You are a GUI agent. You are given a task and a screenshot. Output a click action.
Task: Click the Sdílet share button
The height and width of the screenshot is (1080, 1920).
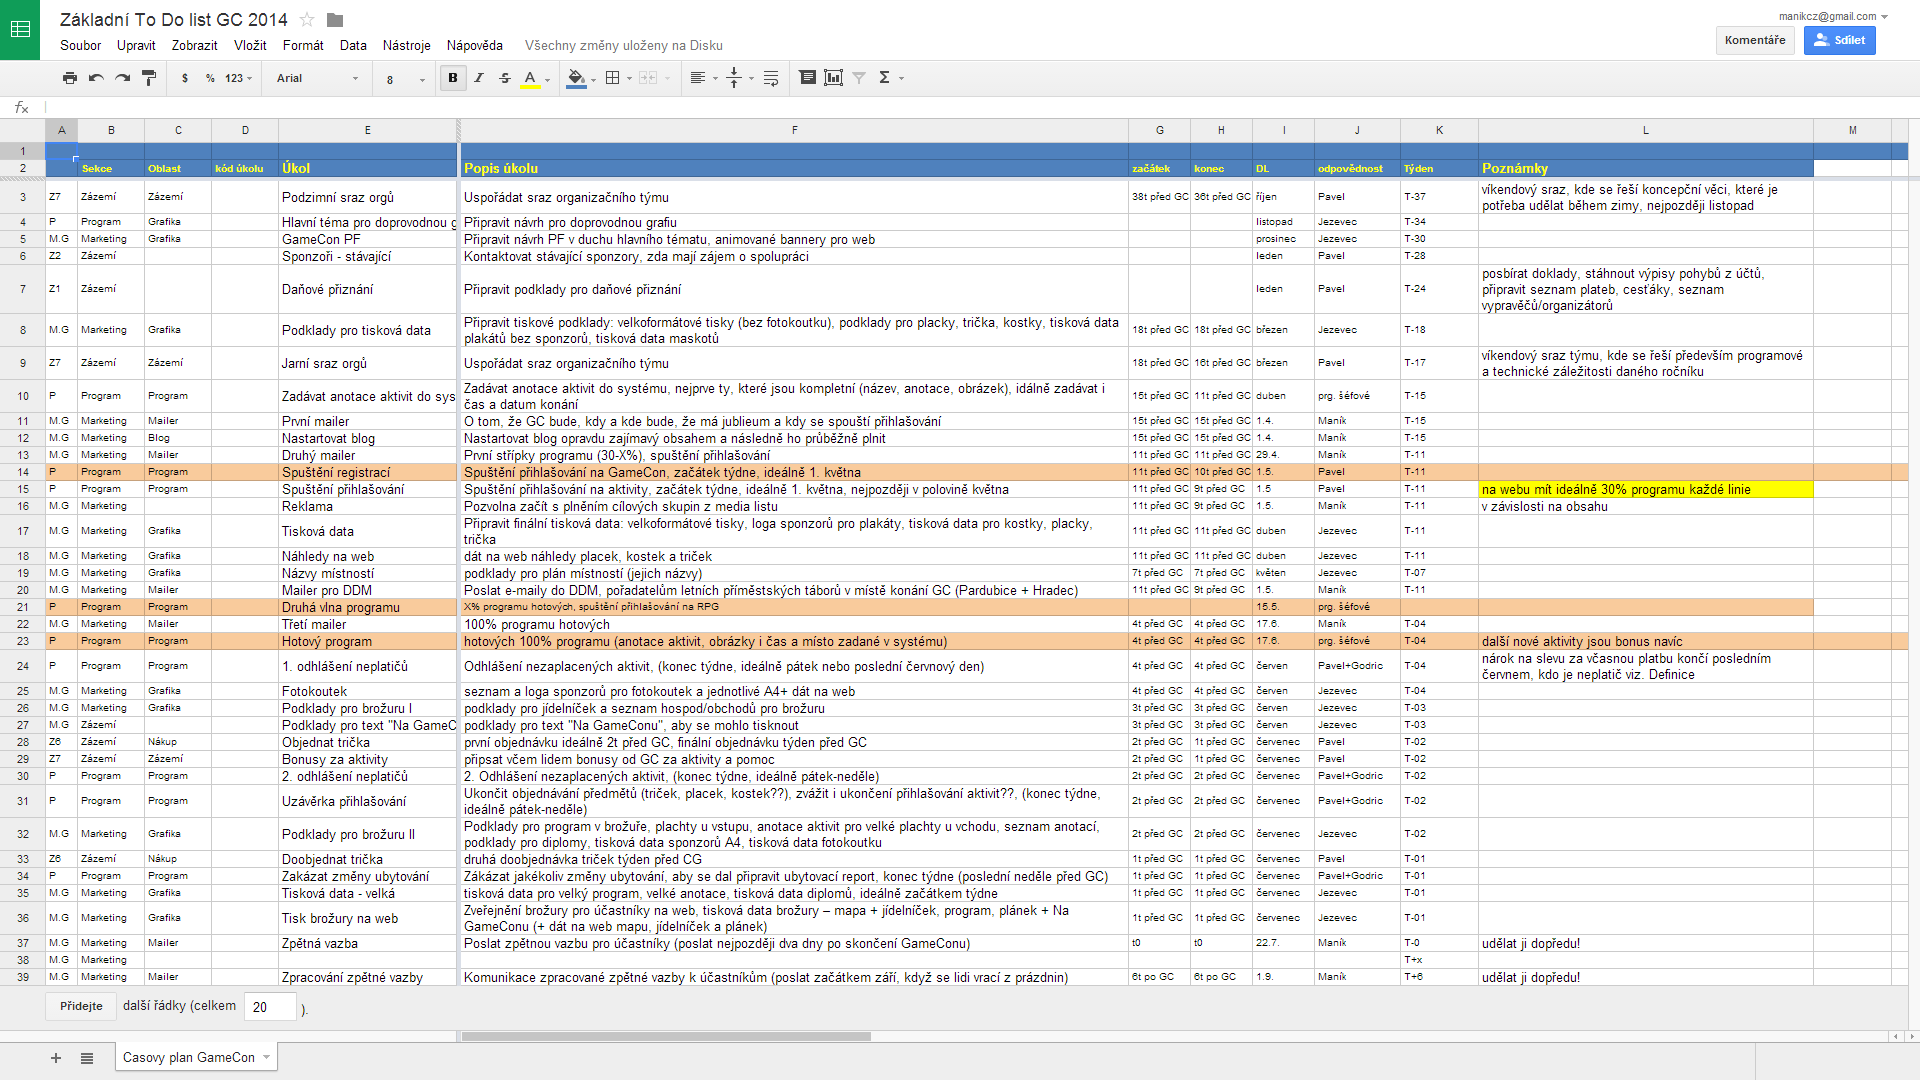pyautogui.click(x=1839, y=40)
